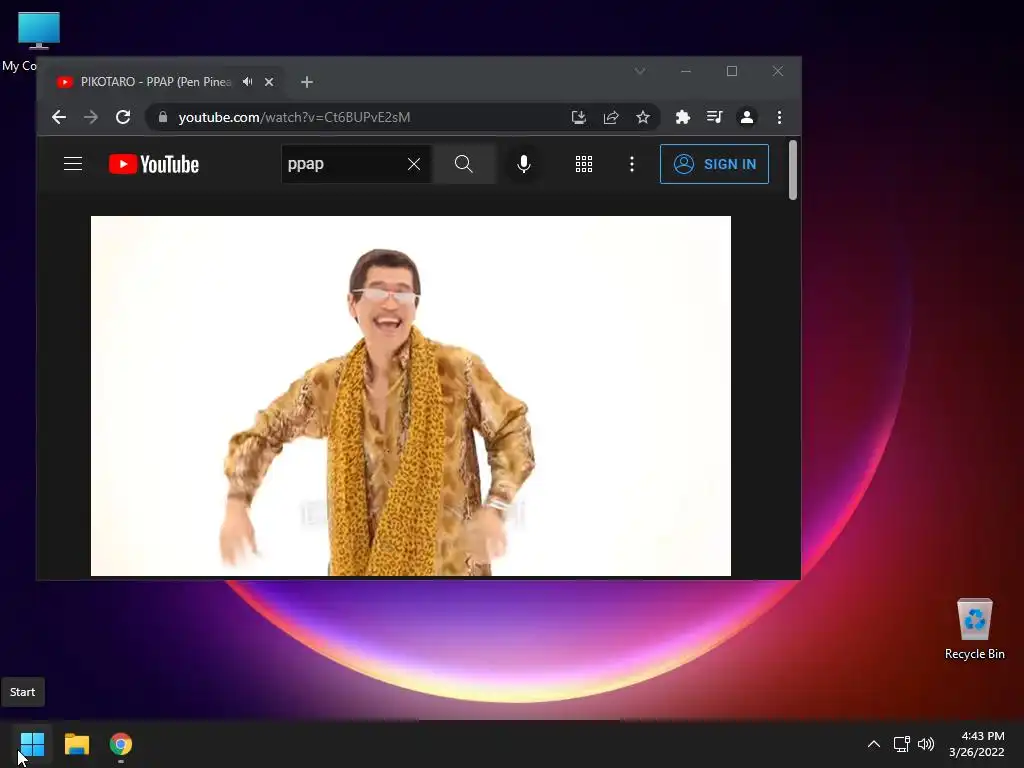Minimize the Chrome window

click(686, 71)
